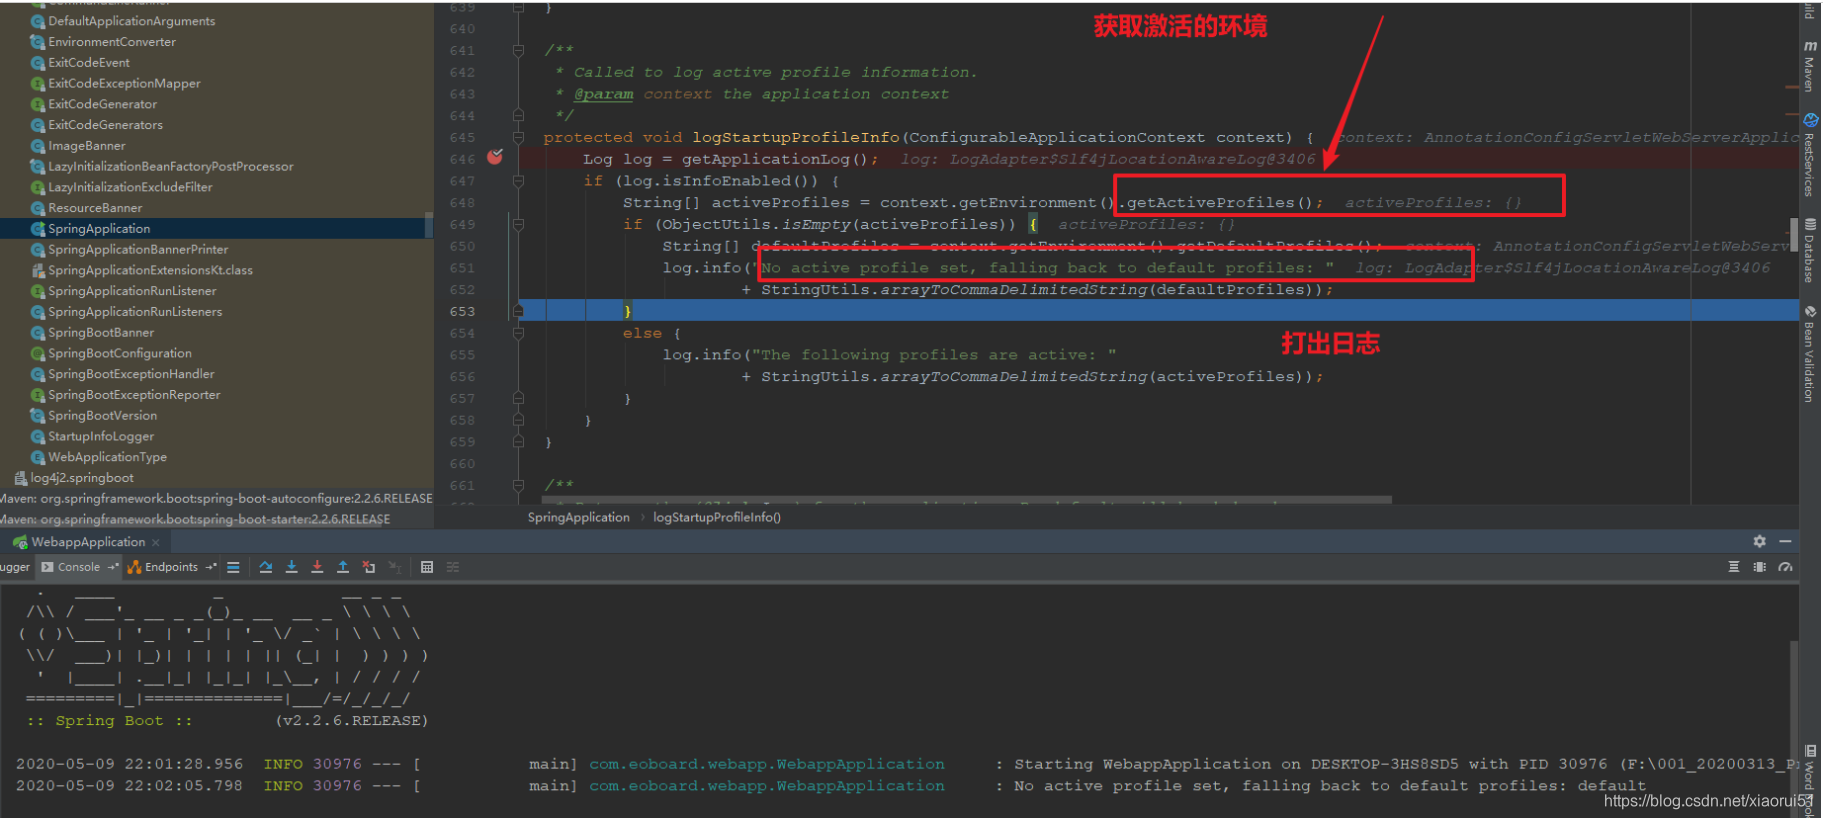The width and height of the screenshot is (1823, 820).
Task: Open debug panel settings gear
Action: click(1759, 541)
